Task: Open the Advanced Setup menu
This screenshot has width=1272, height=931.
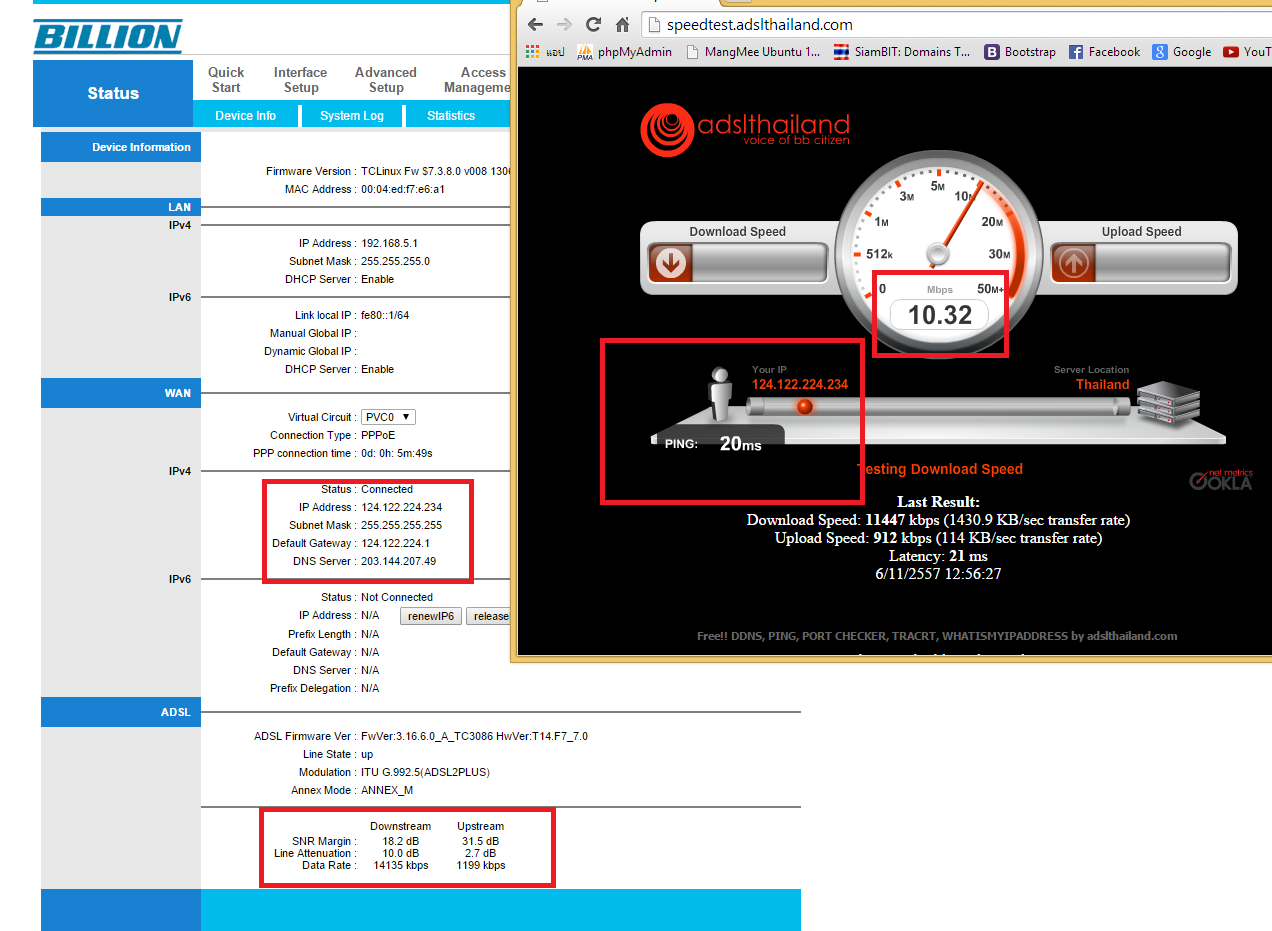Action: tap(386, 80)
